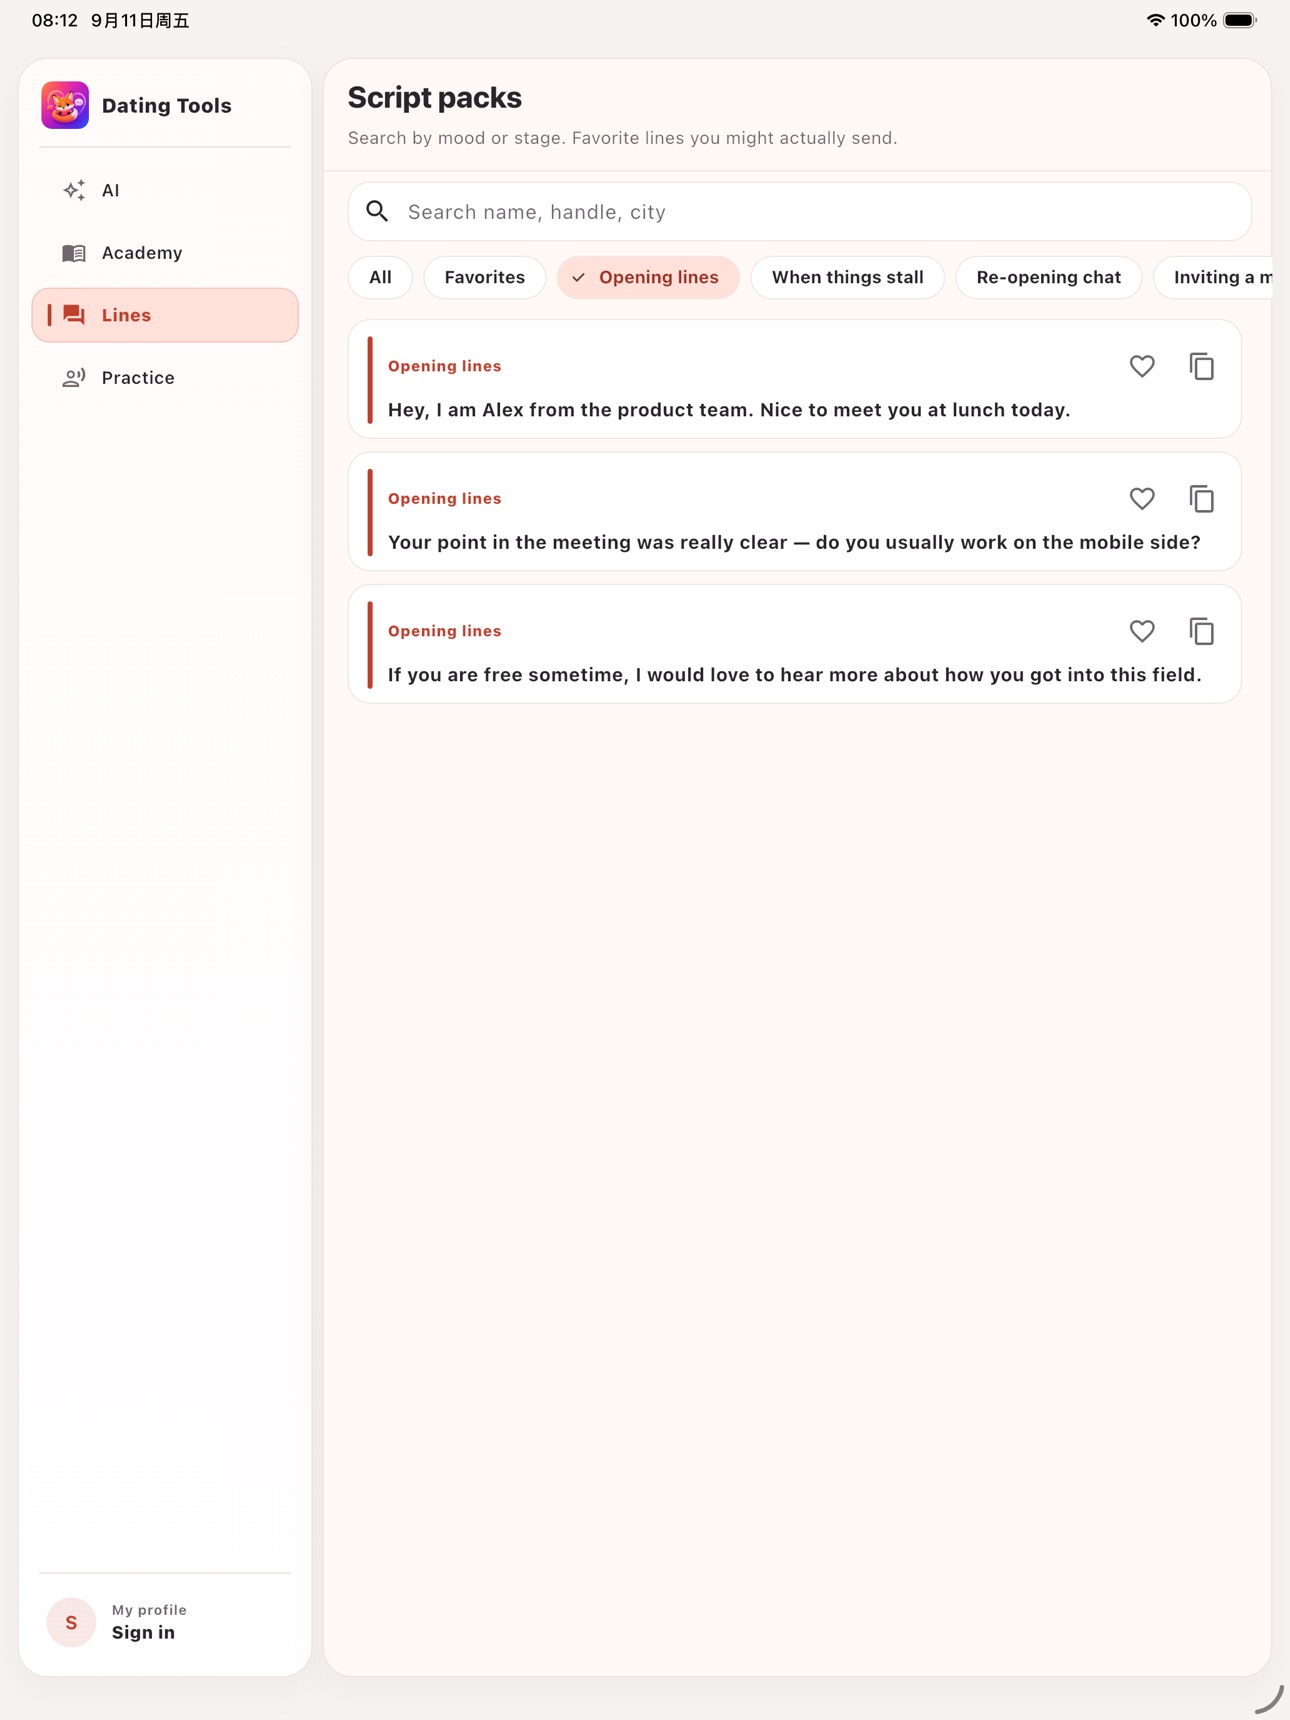
Task: Go to the Practice section
Action: 165,378
